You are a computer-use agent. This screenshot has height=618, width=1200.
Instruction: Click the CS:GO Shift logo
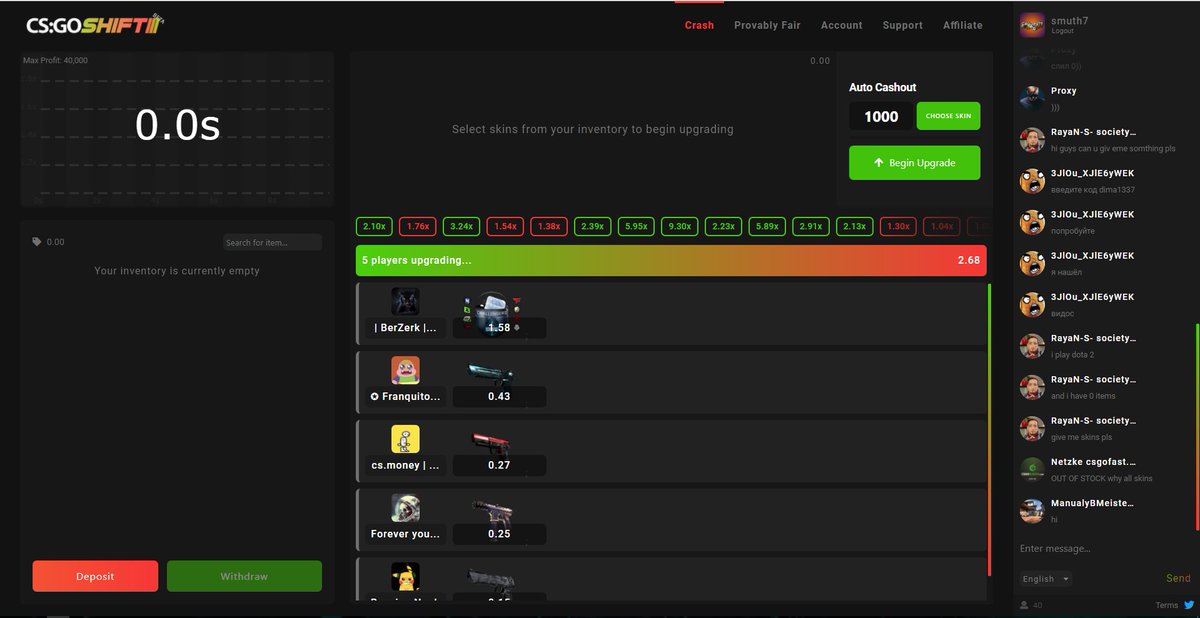pyautogui.click(x=95, y=24)
